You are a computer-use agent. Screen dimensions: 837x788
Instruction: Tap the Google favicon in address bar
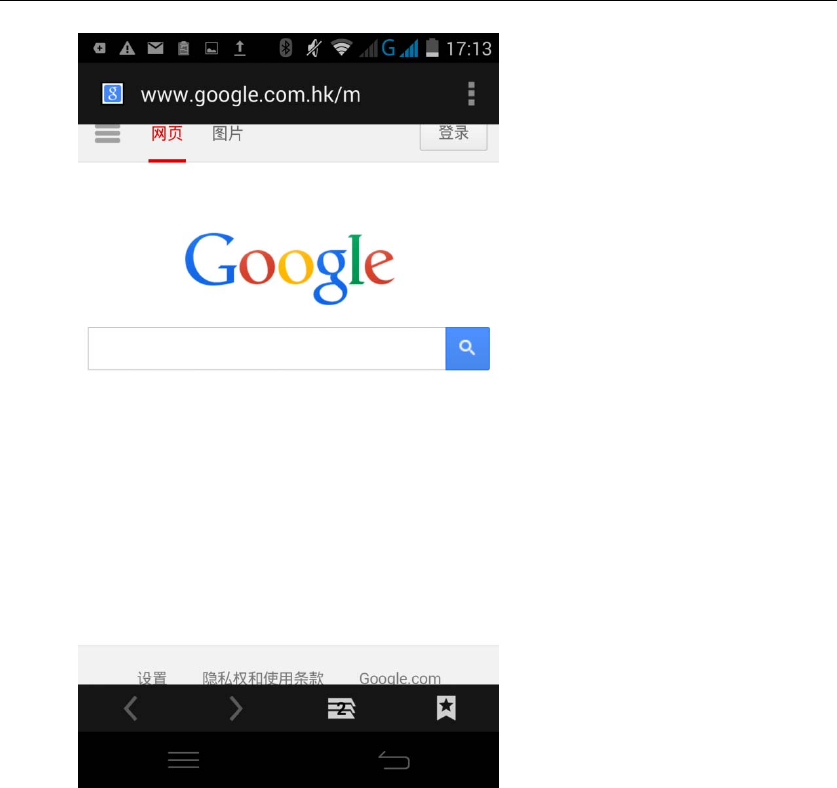point(112,94)
